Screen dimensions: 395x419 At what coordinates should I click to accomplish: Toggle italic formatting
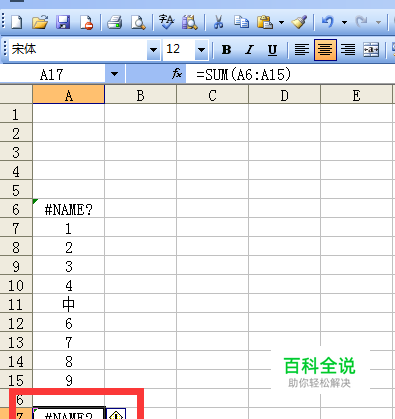click(x=249, y=50)
